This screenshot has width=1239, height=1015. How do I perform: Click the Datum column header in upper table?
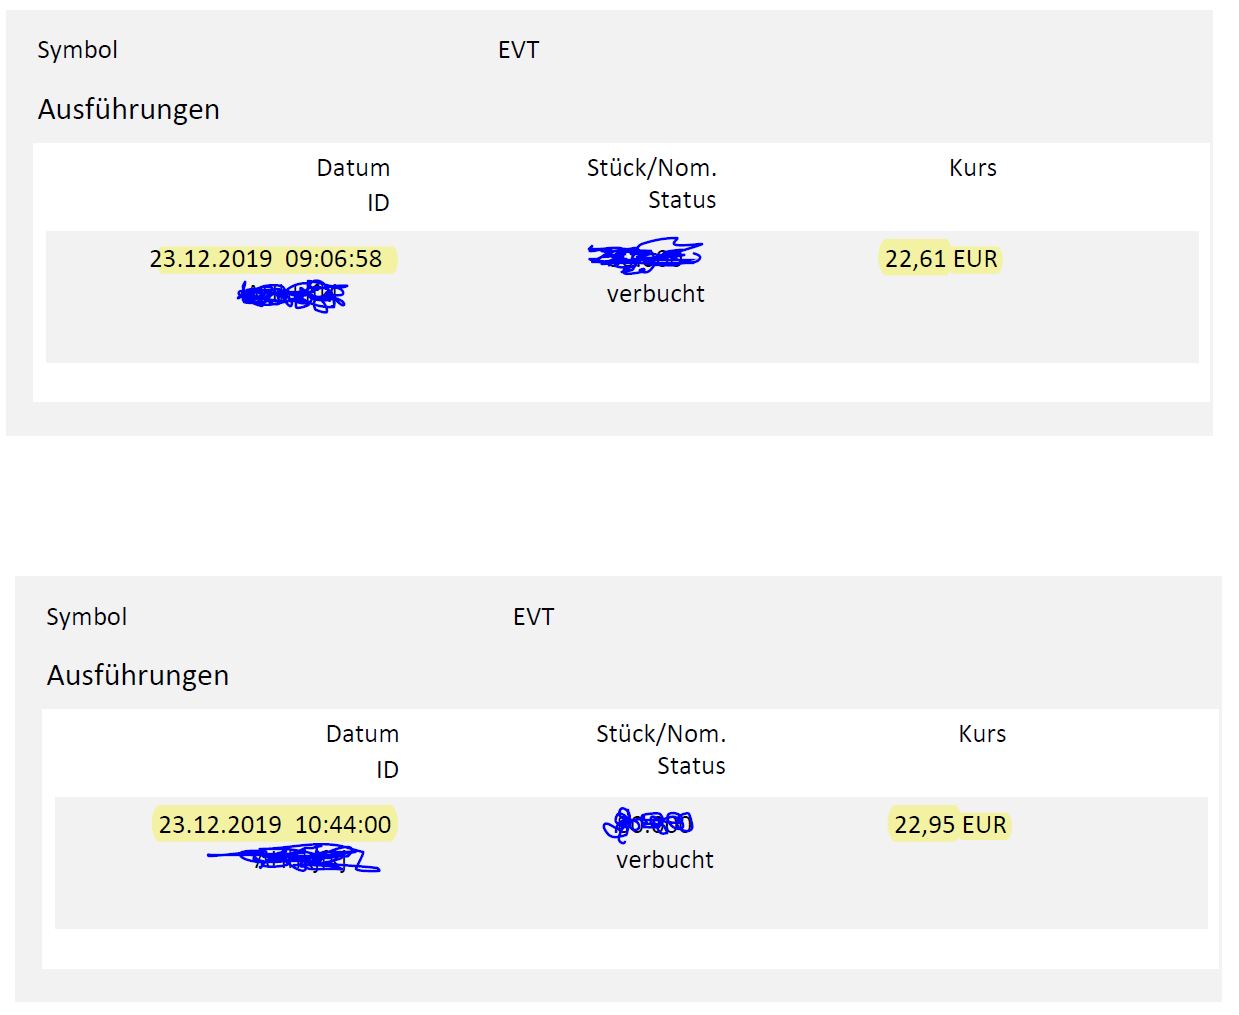353,168
